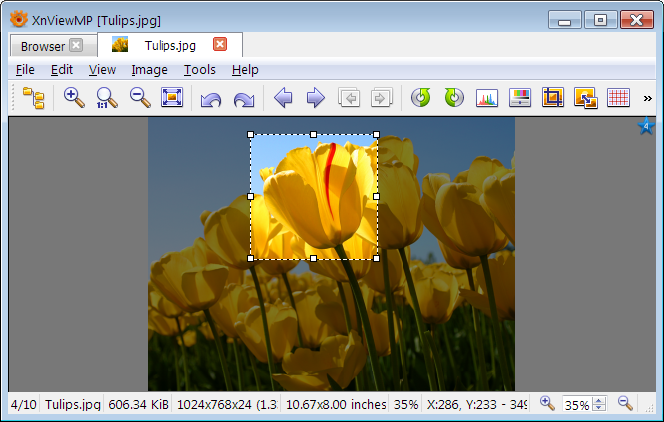The width and height of the screenshot is (664, 422).
Task: Click the 35% zoom input field
Action: [x=576, y=405]
